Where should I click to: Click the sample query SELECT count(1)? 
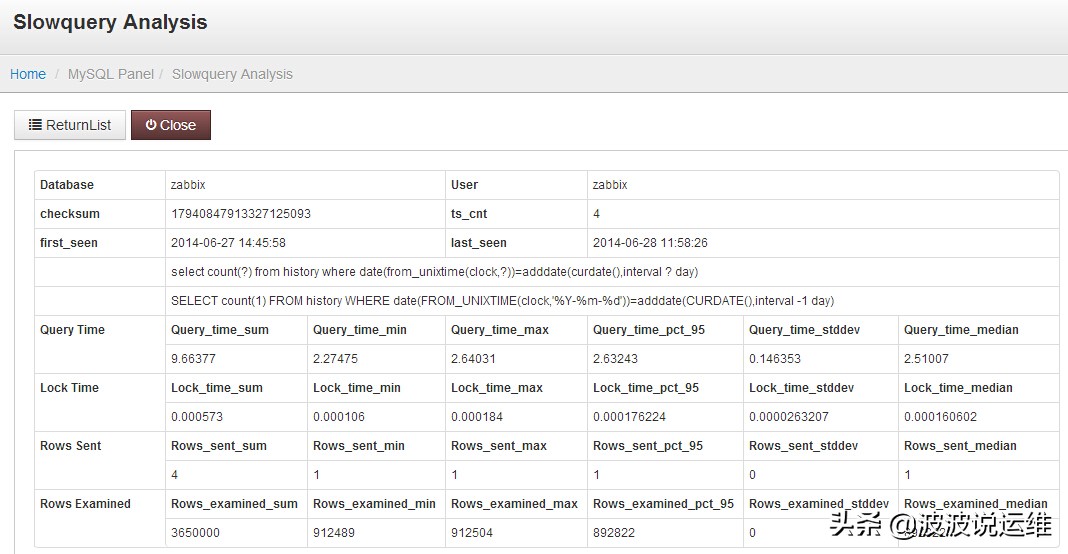point(502,301)
